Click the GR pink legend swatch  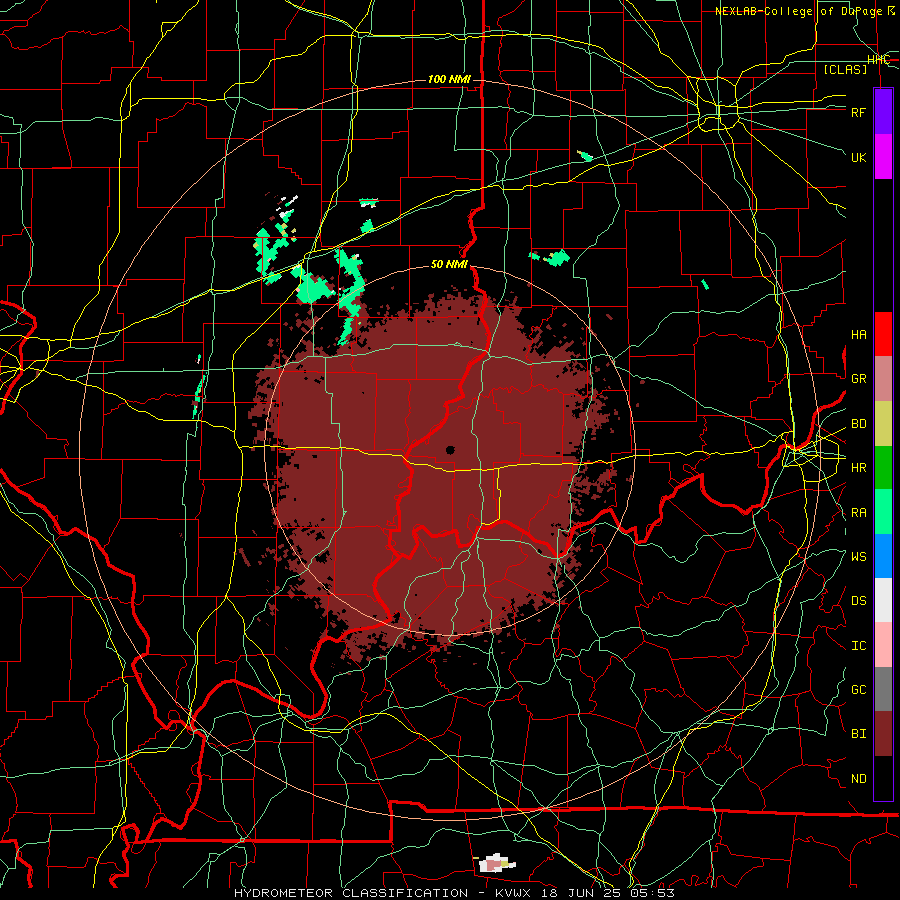(x=883, y=379)
